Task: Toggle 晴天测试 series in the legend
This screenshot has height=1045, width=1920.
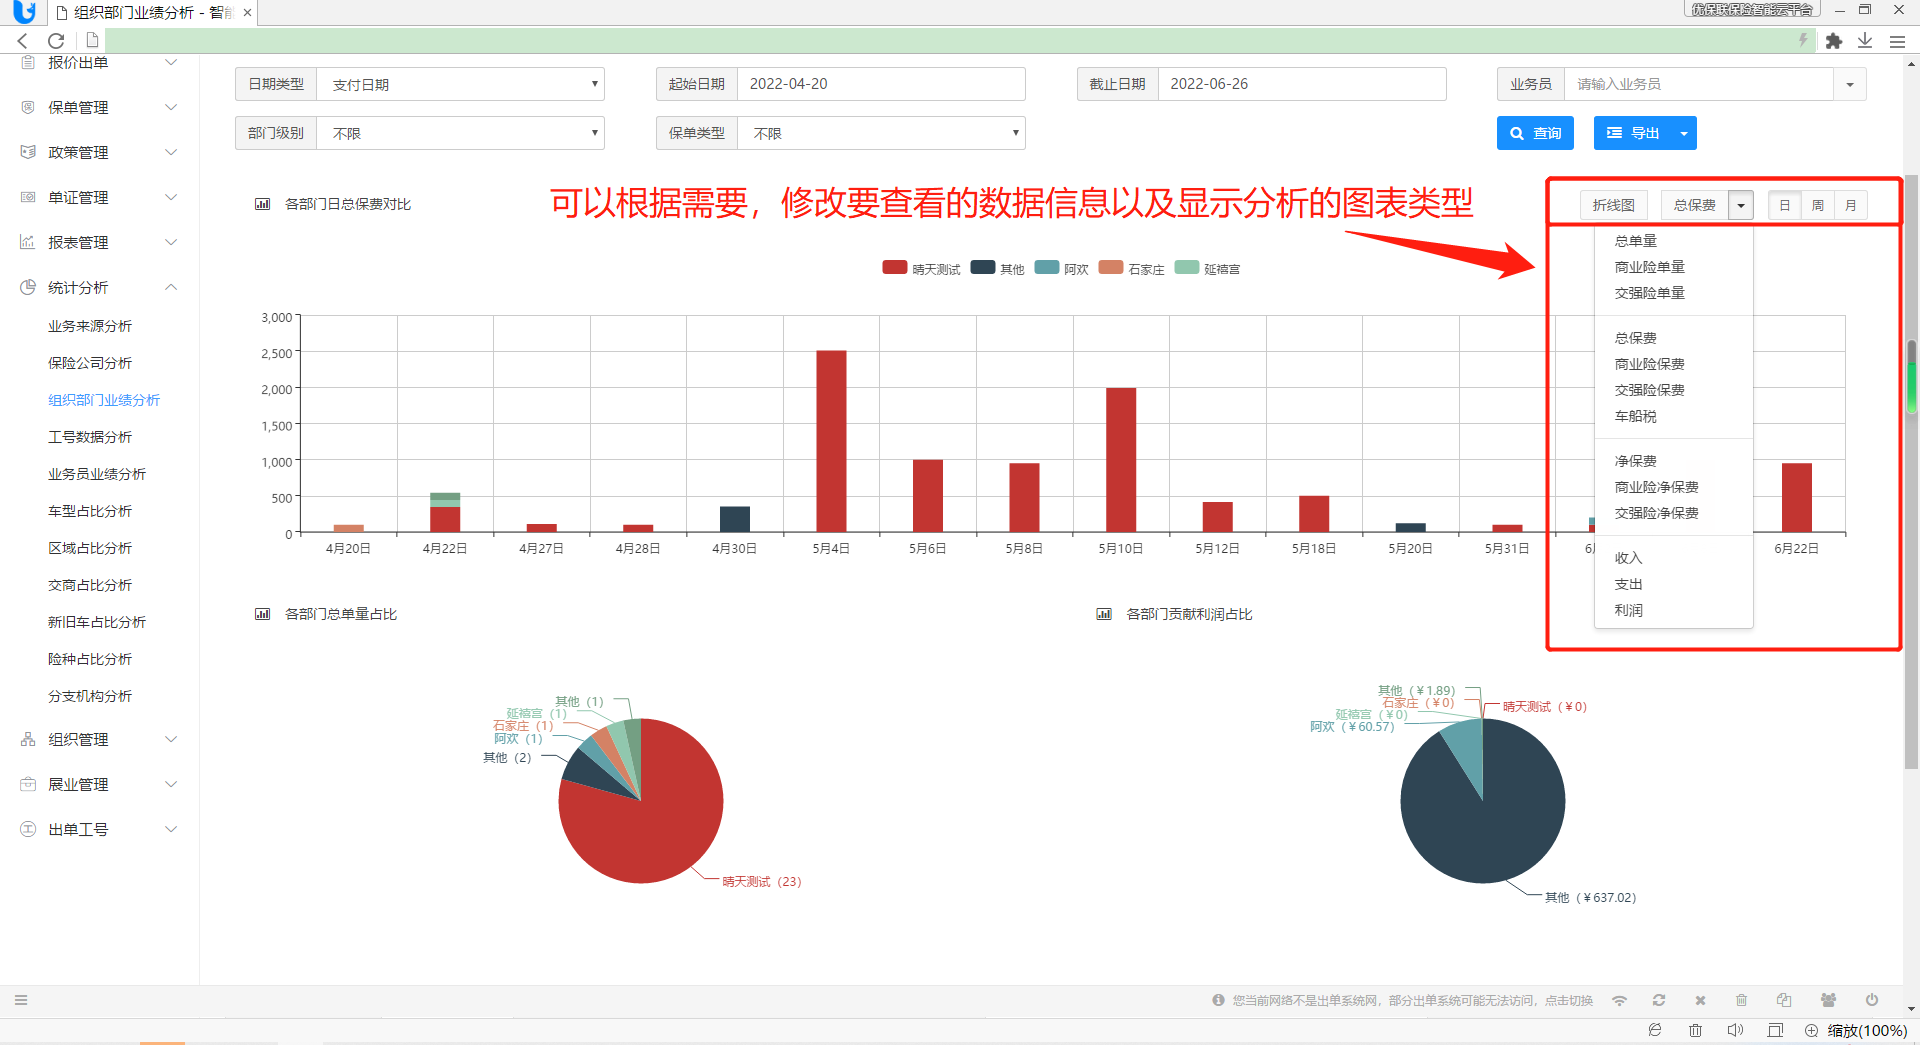Action: [x=921, y=268]
